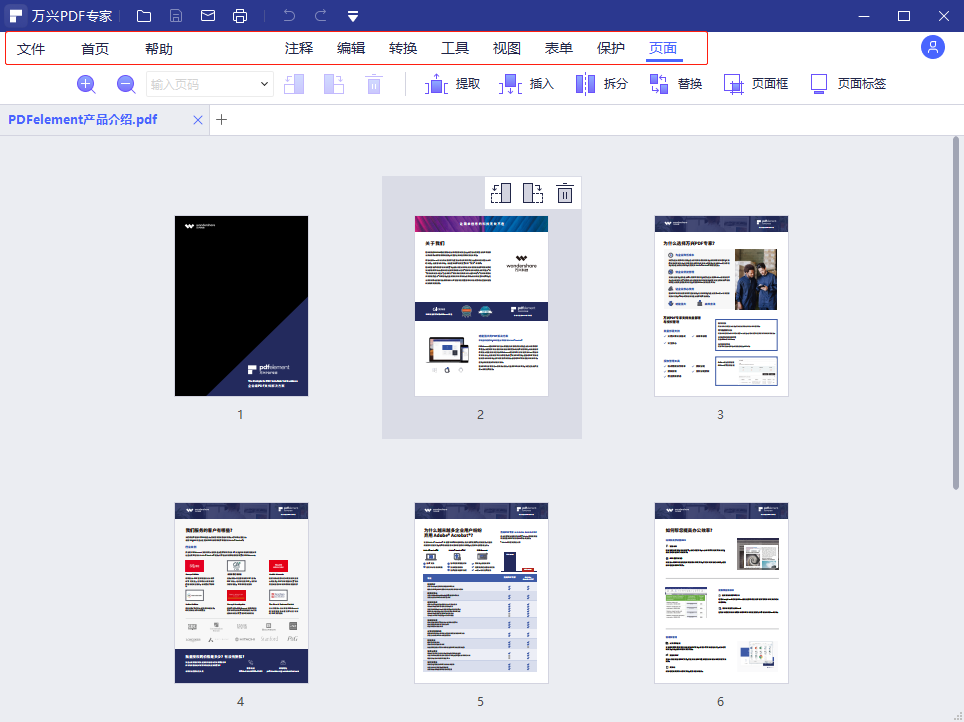The image size is (964, 722).
Task: Open the user account avatar icon
Action: [x=933, y=47]
